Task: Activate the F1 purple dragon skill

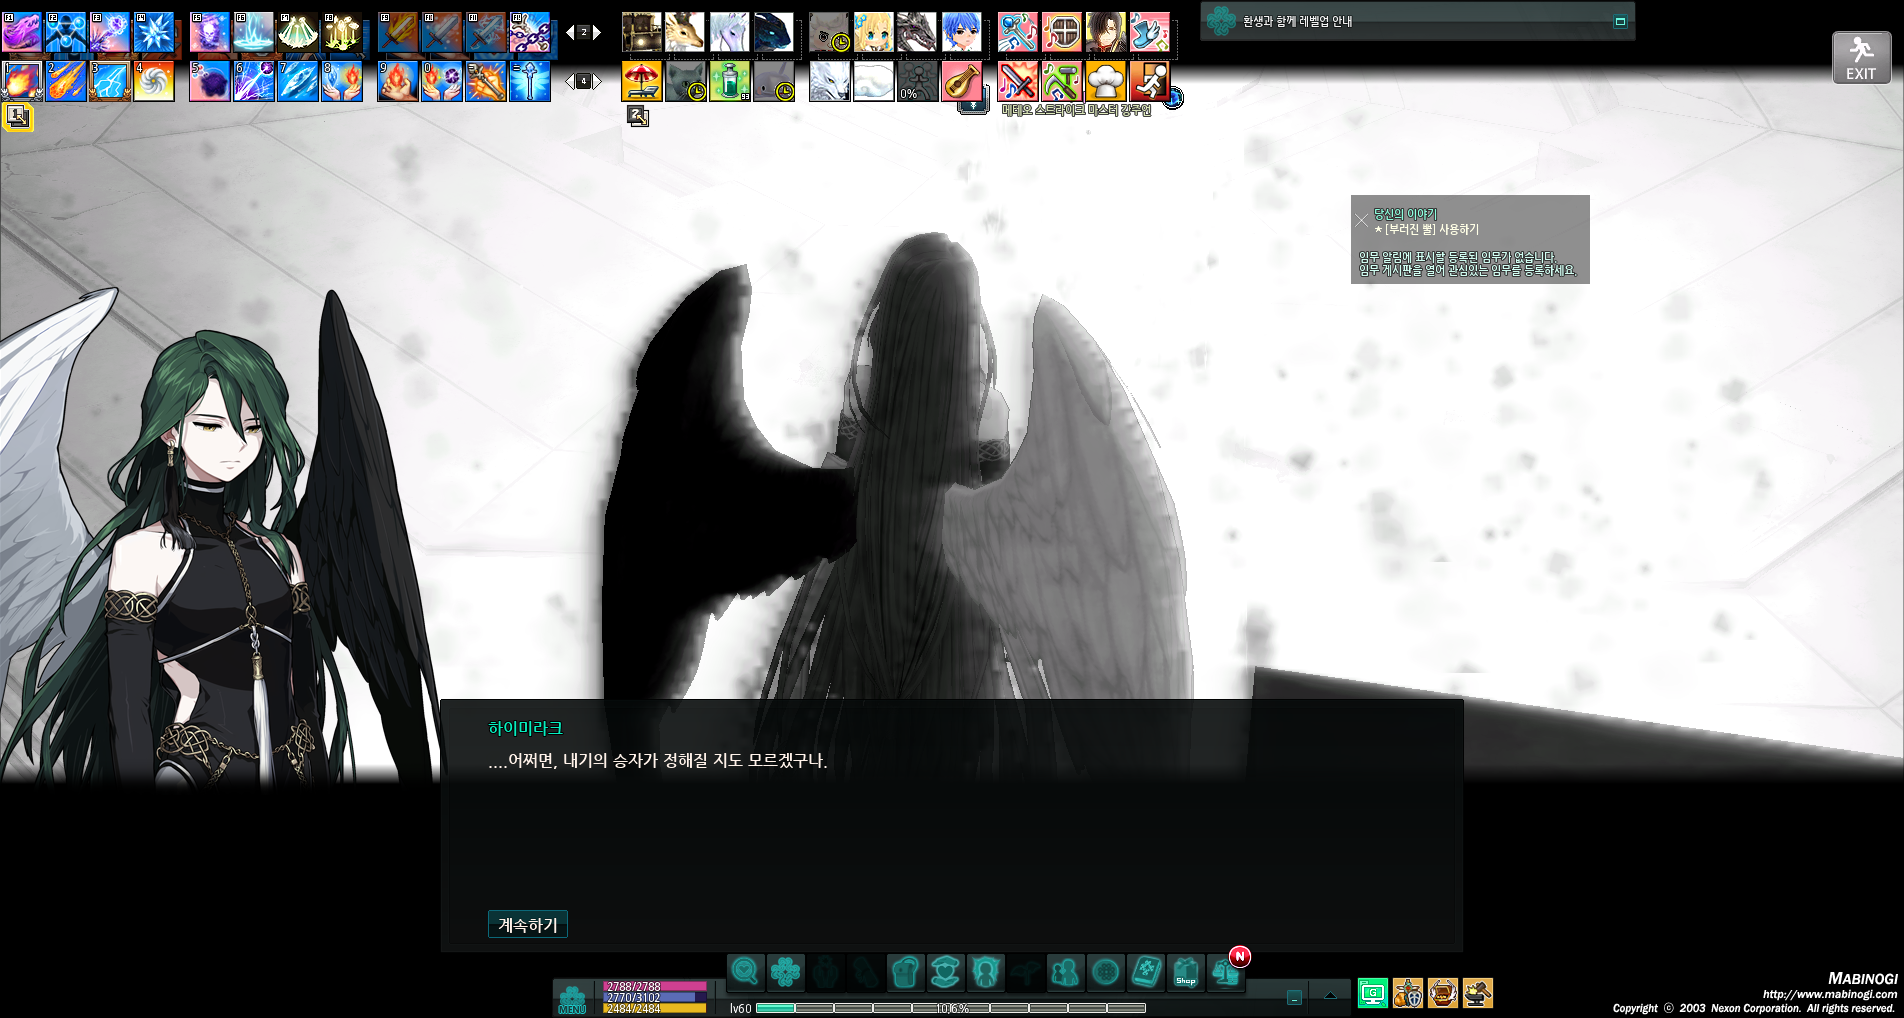Action: pos(22,33)
